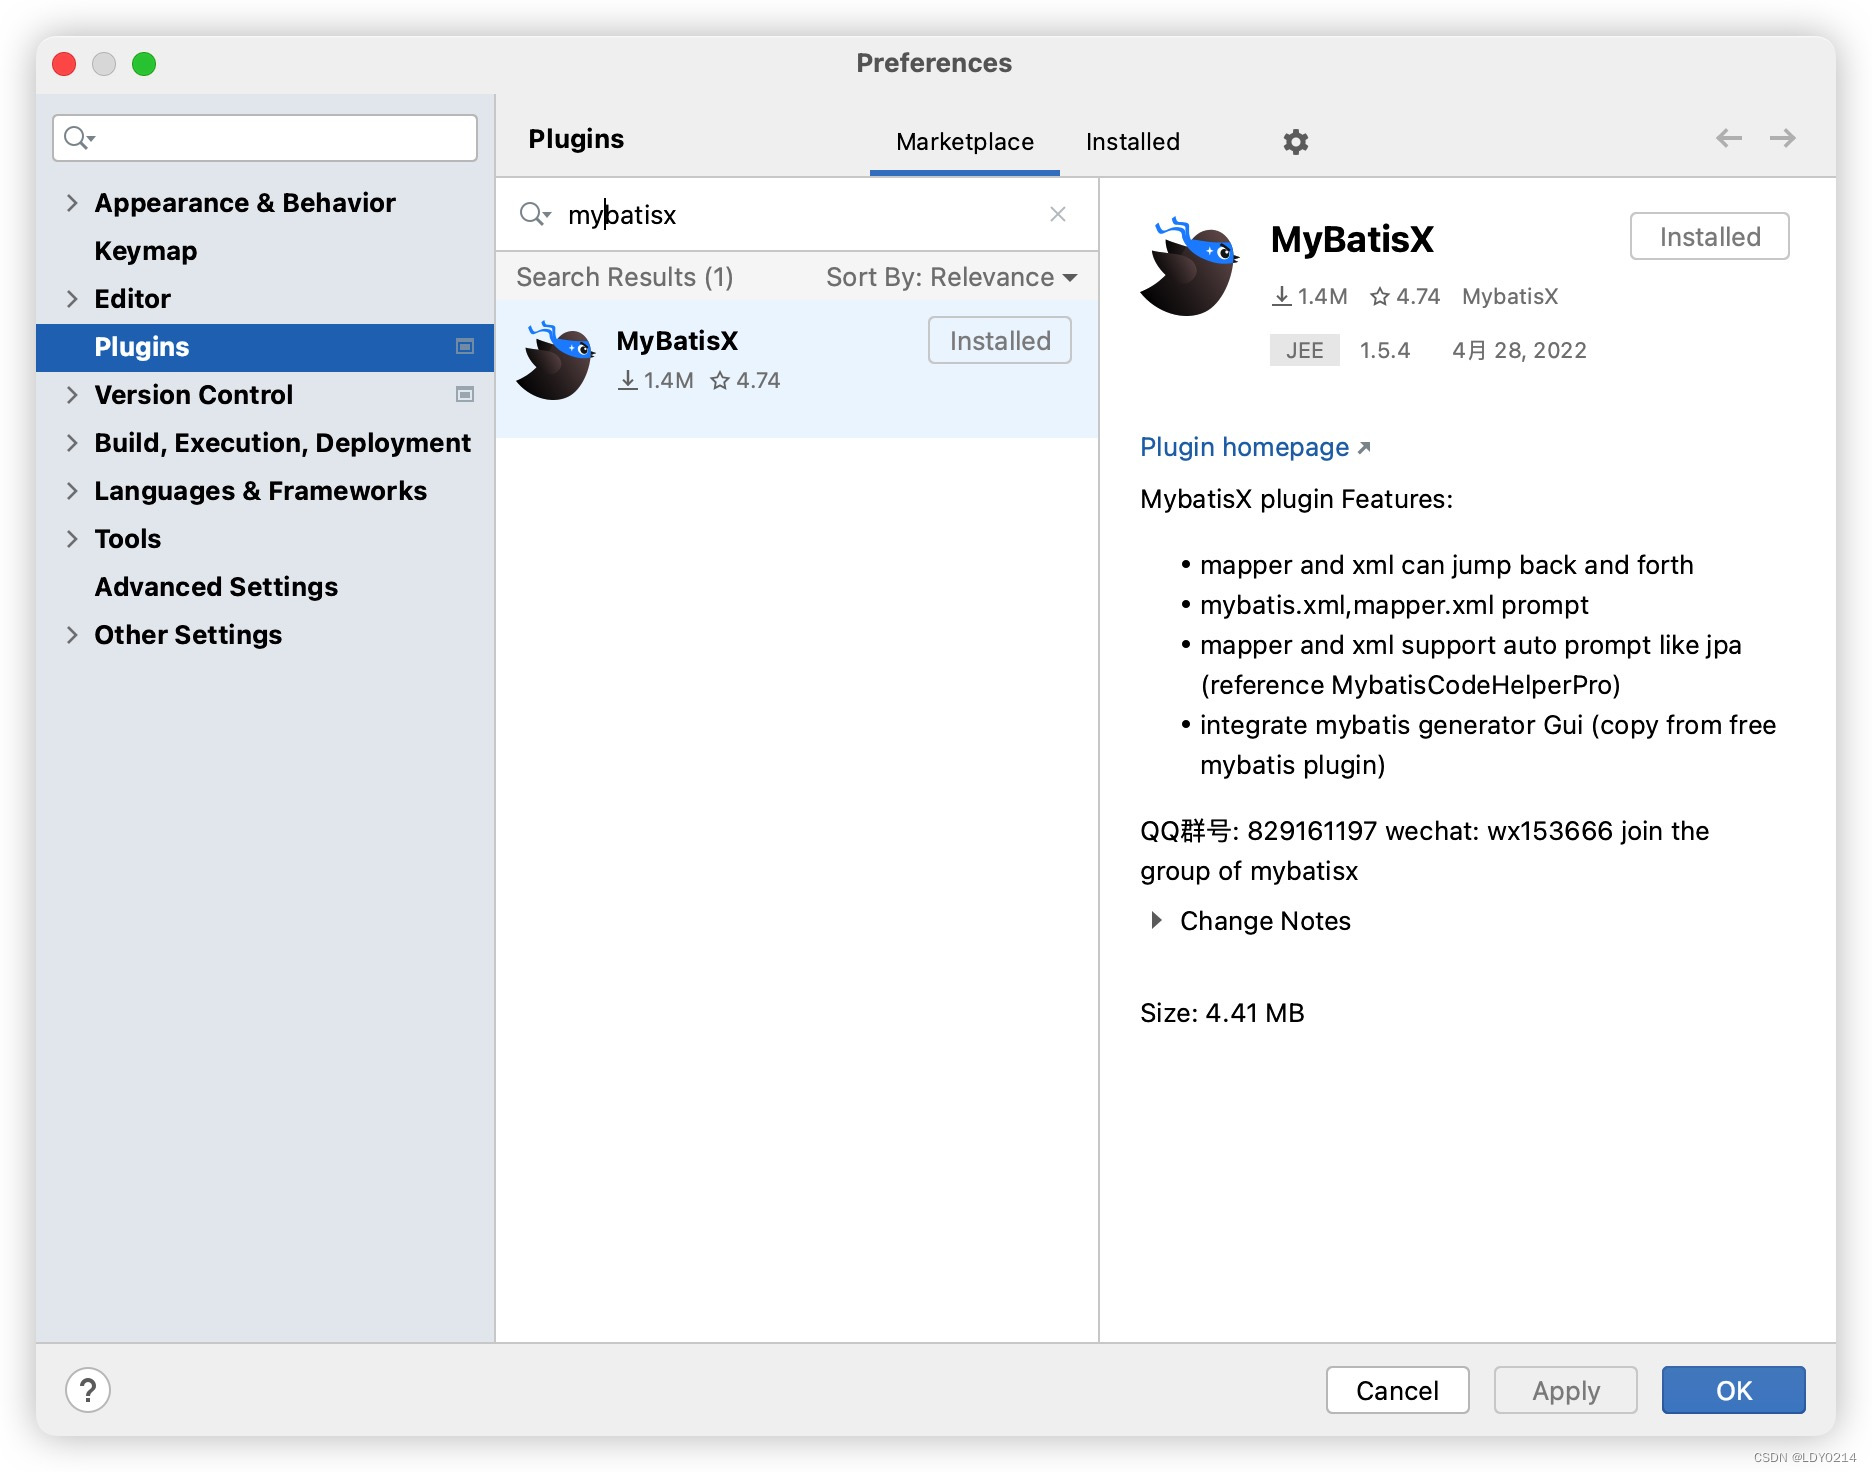Zoom the window with the green button
The width and height of the screenshot is (1872, 1472).
pos(144,64)
